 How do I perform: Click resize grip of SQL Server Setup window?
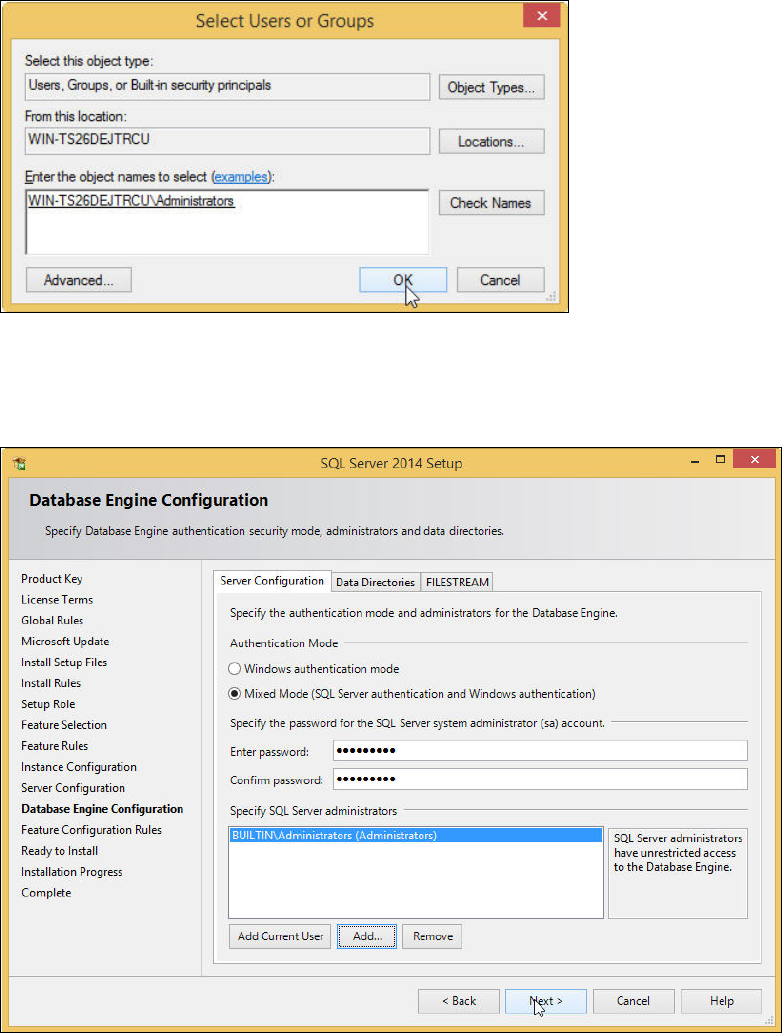pos(769,1020)
